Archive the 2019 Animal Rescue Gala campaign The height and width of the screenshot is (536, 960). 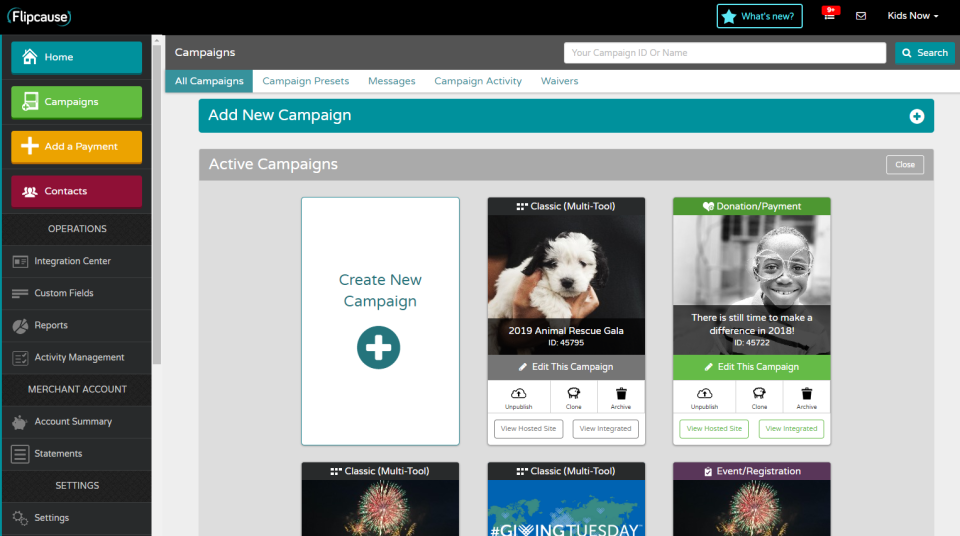pyautogui.click(x=621, y=398)
